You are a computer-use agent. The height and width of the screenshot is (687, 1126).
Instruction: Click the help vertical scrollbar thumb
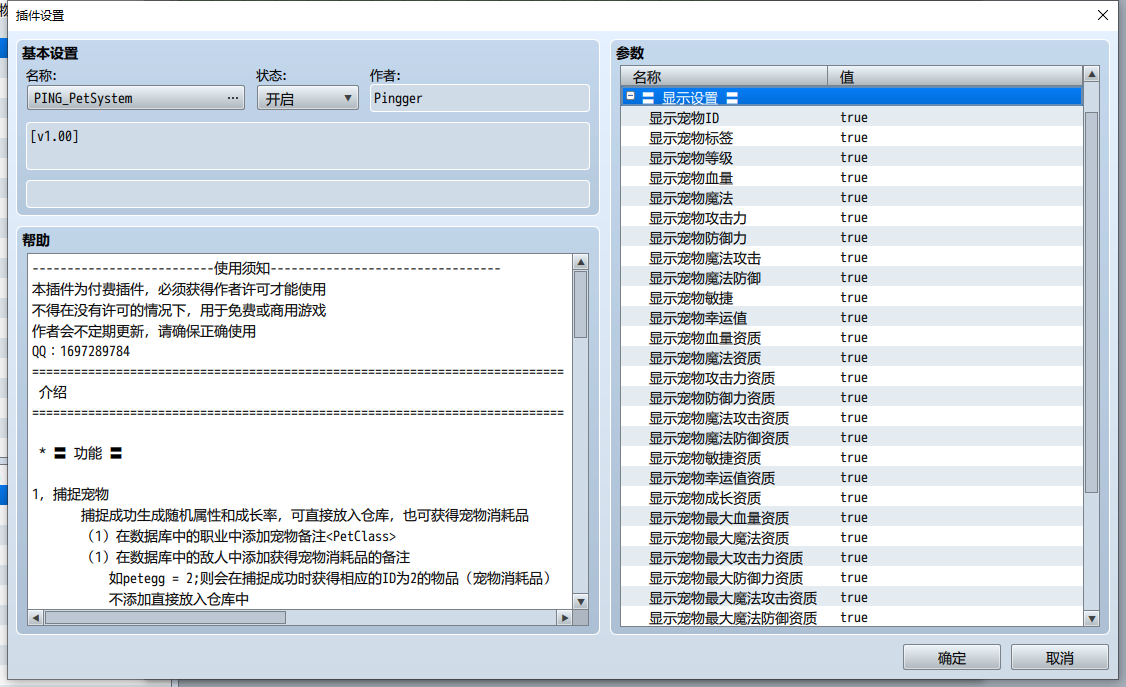click(581, 304)
